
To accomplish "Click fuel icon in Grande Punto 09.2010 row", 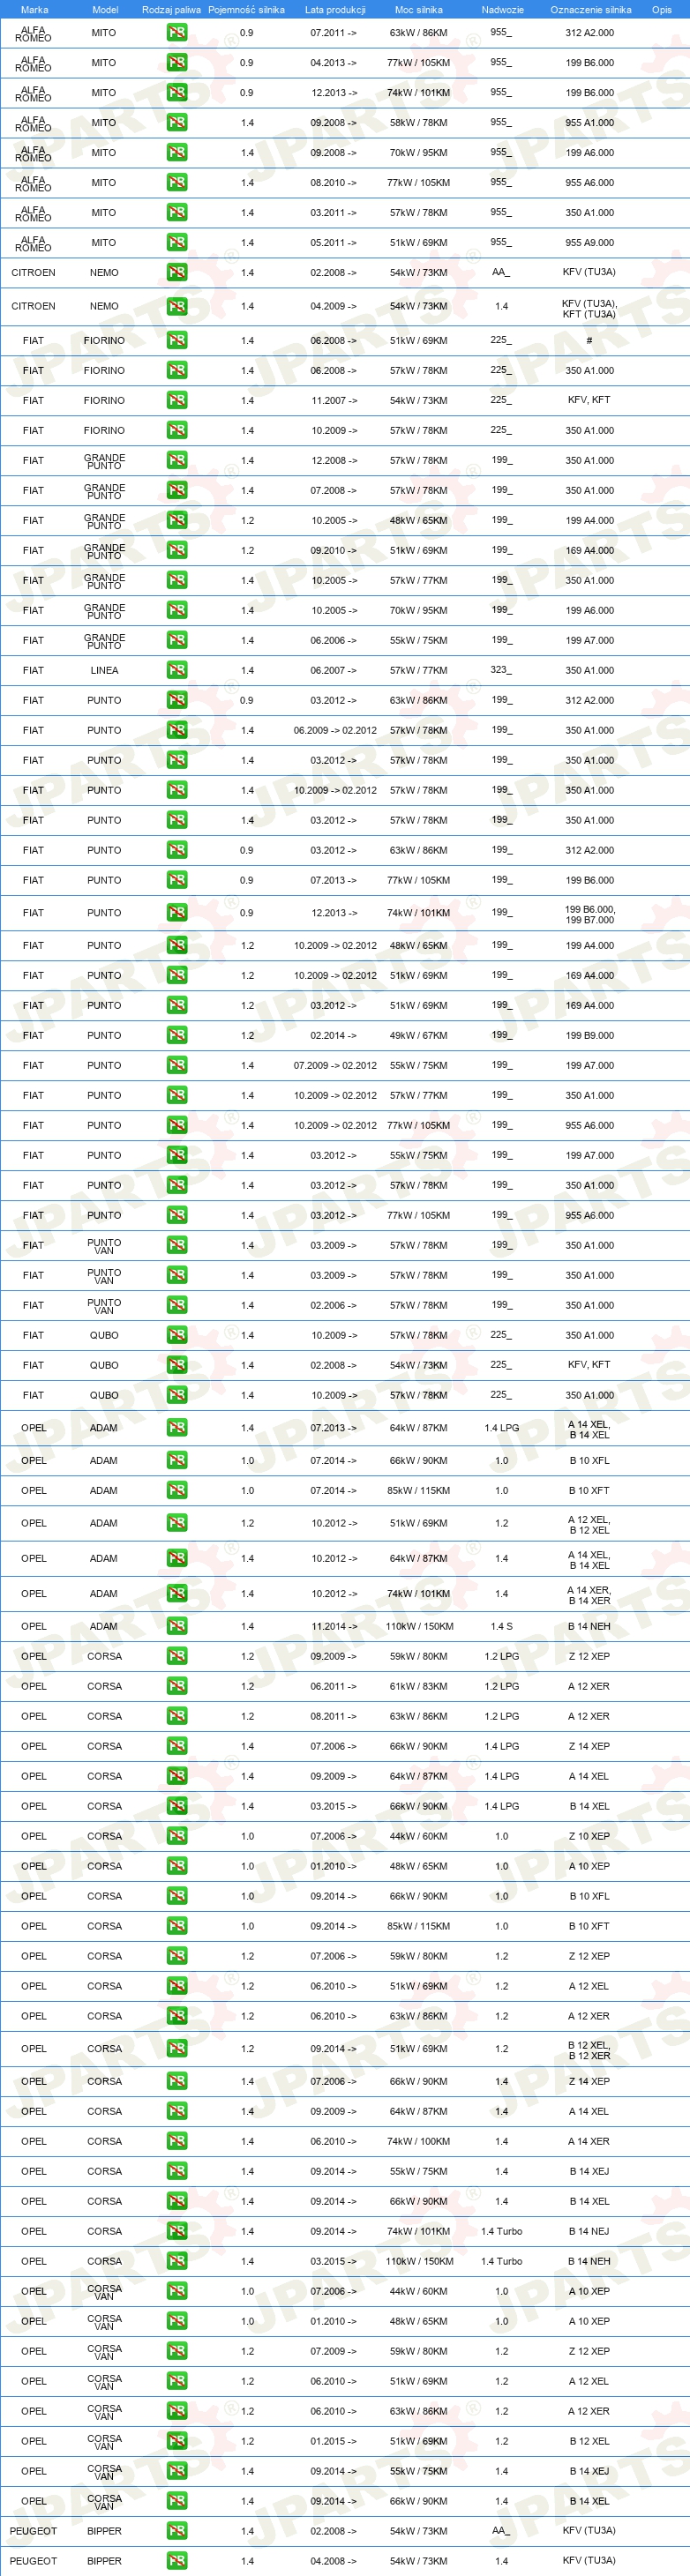I will pyautogui.click(x=177, y=550).
